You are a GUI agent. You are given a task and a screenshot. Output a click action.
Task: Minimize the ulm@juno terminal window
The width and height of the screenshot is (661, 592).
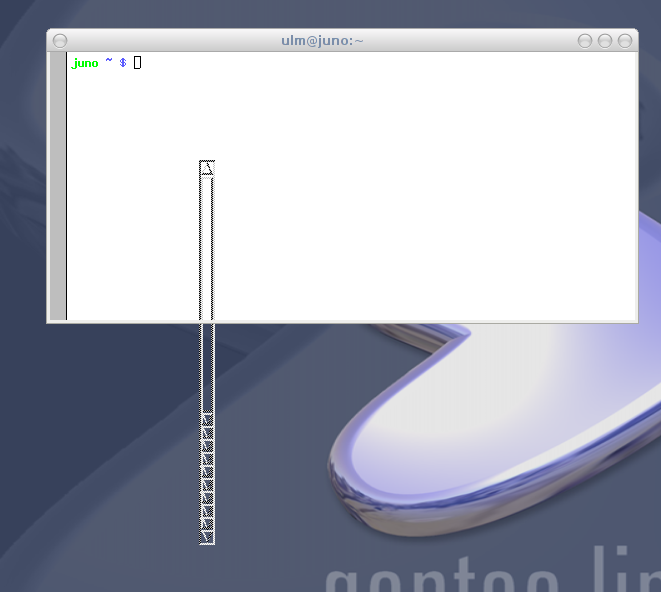pos(585,41)
